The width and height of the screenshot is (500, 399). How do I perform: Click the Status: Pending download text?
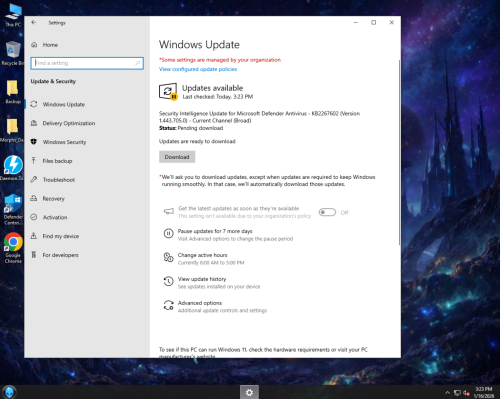point(191,128)
